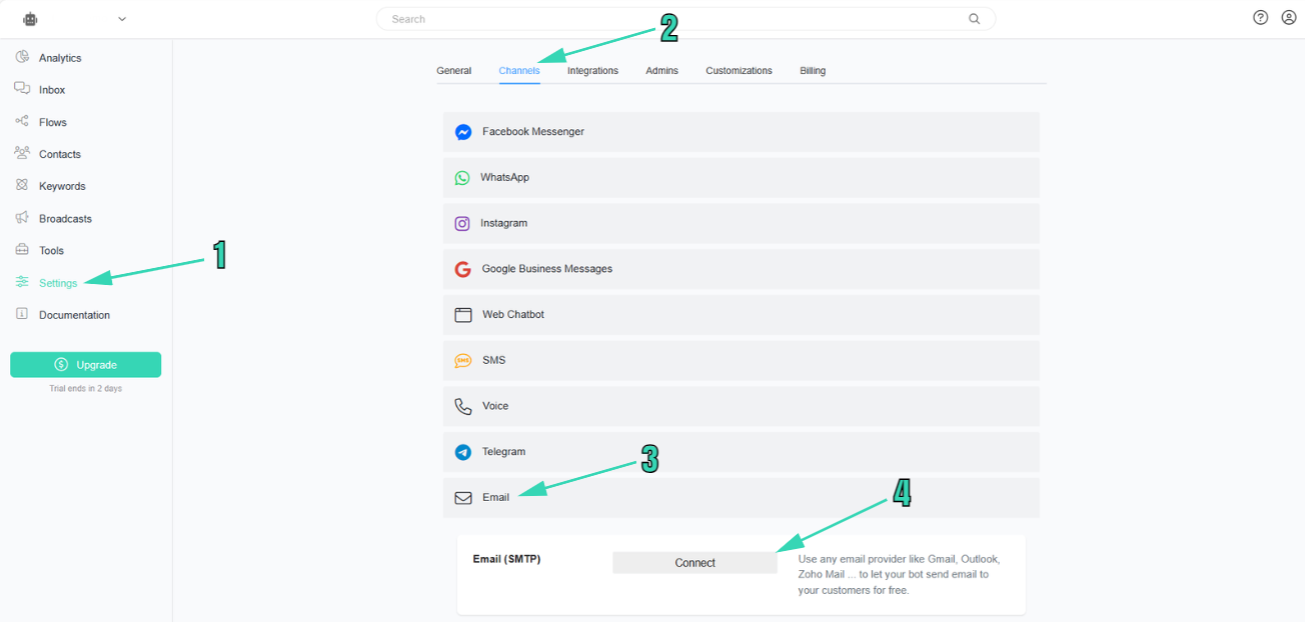Click the Analytics pie chart icon

coord(22,57)
